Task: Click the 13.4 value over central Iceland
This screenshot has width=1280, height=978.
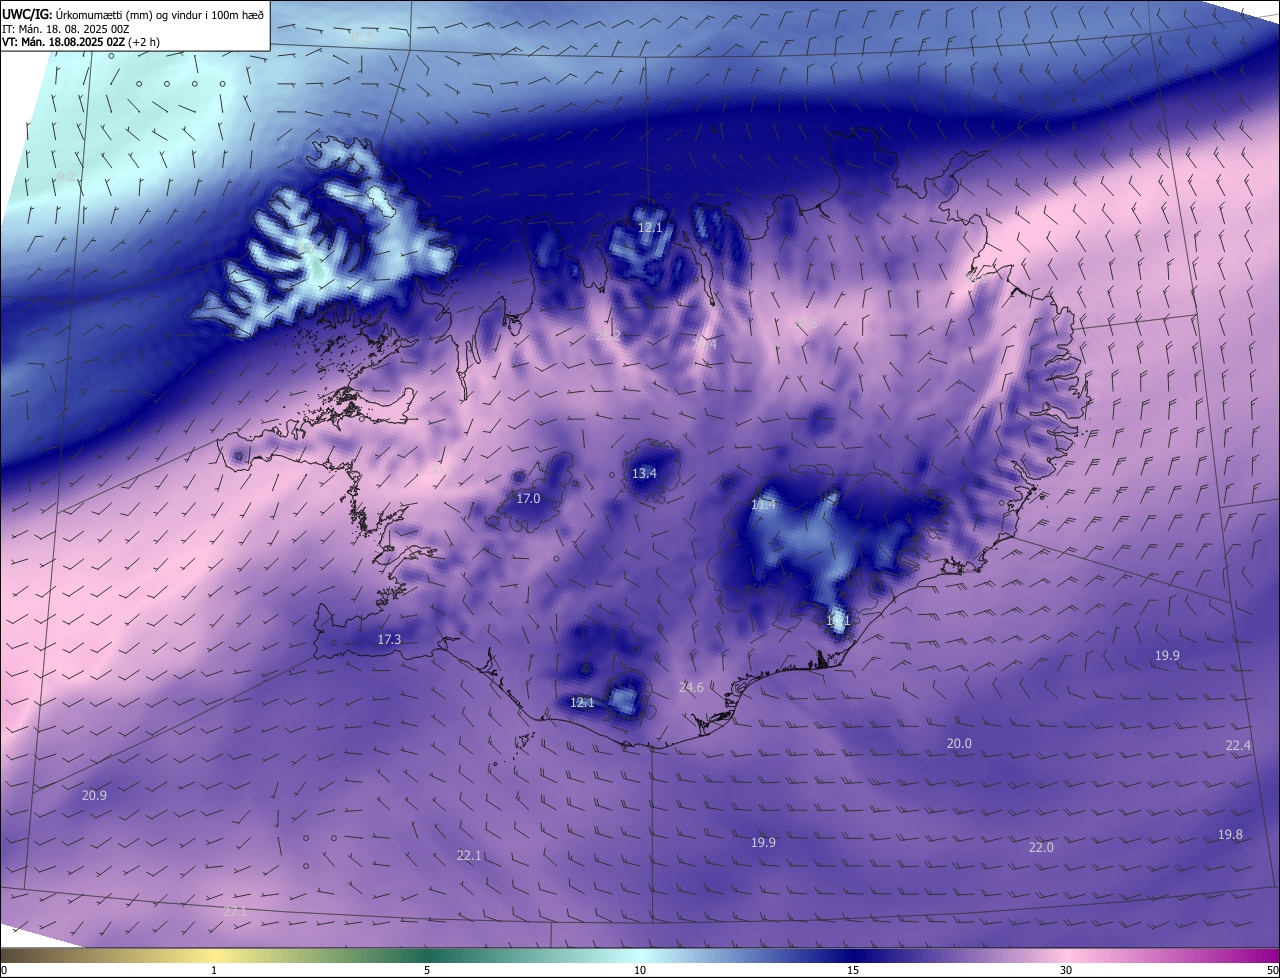Action: (x=644, y=473)
